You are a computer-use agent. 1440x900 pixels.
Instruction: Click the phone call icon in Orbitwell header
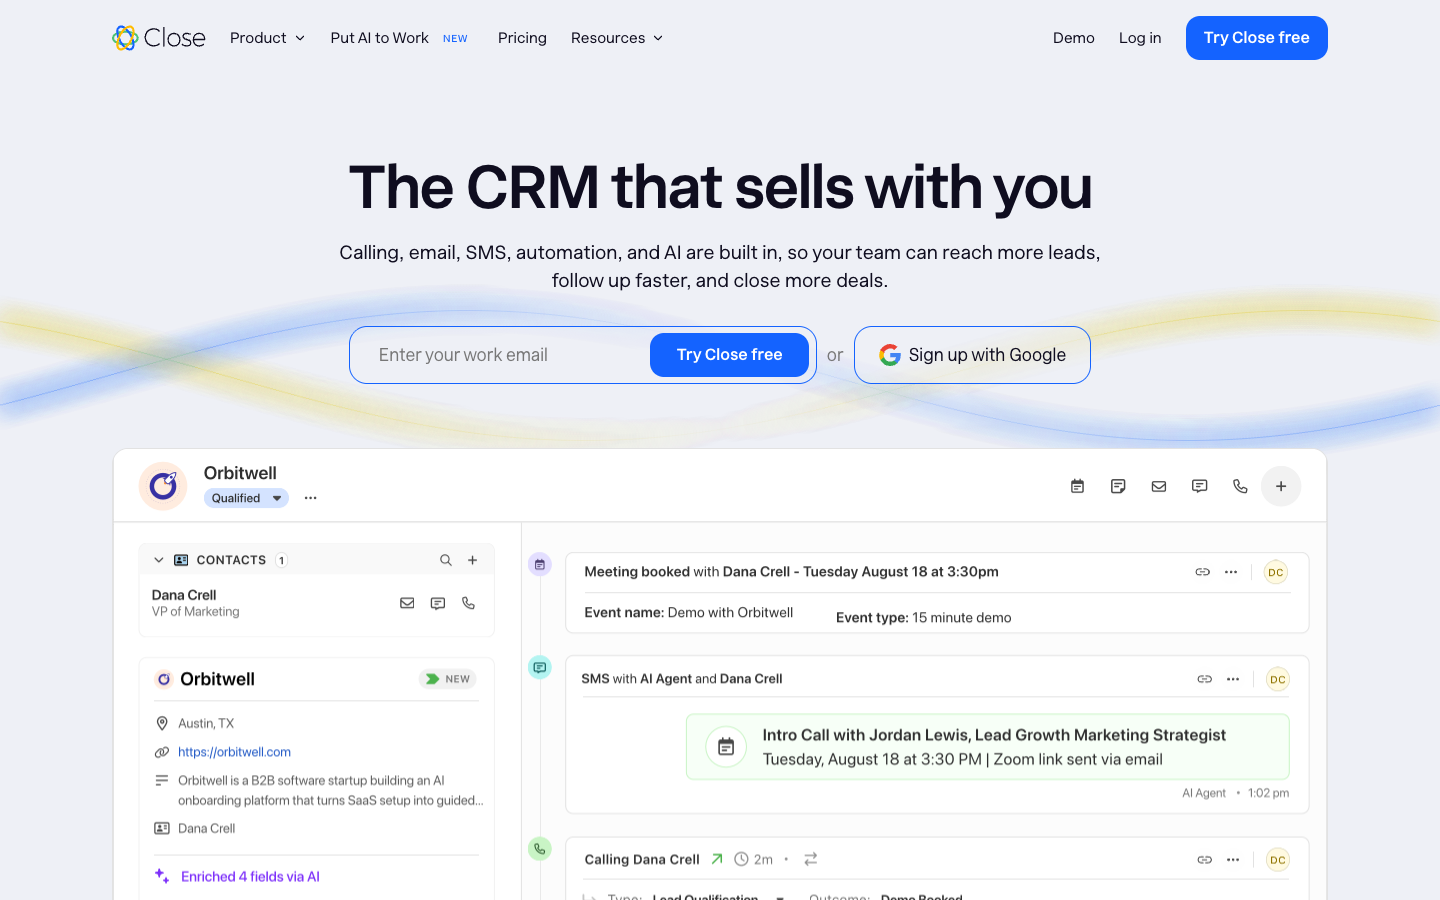pyautogui.click(x=1240, y=486)
